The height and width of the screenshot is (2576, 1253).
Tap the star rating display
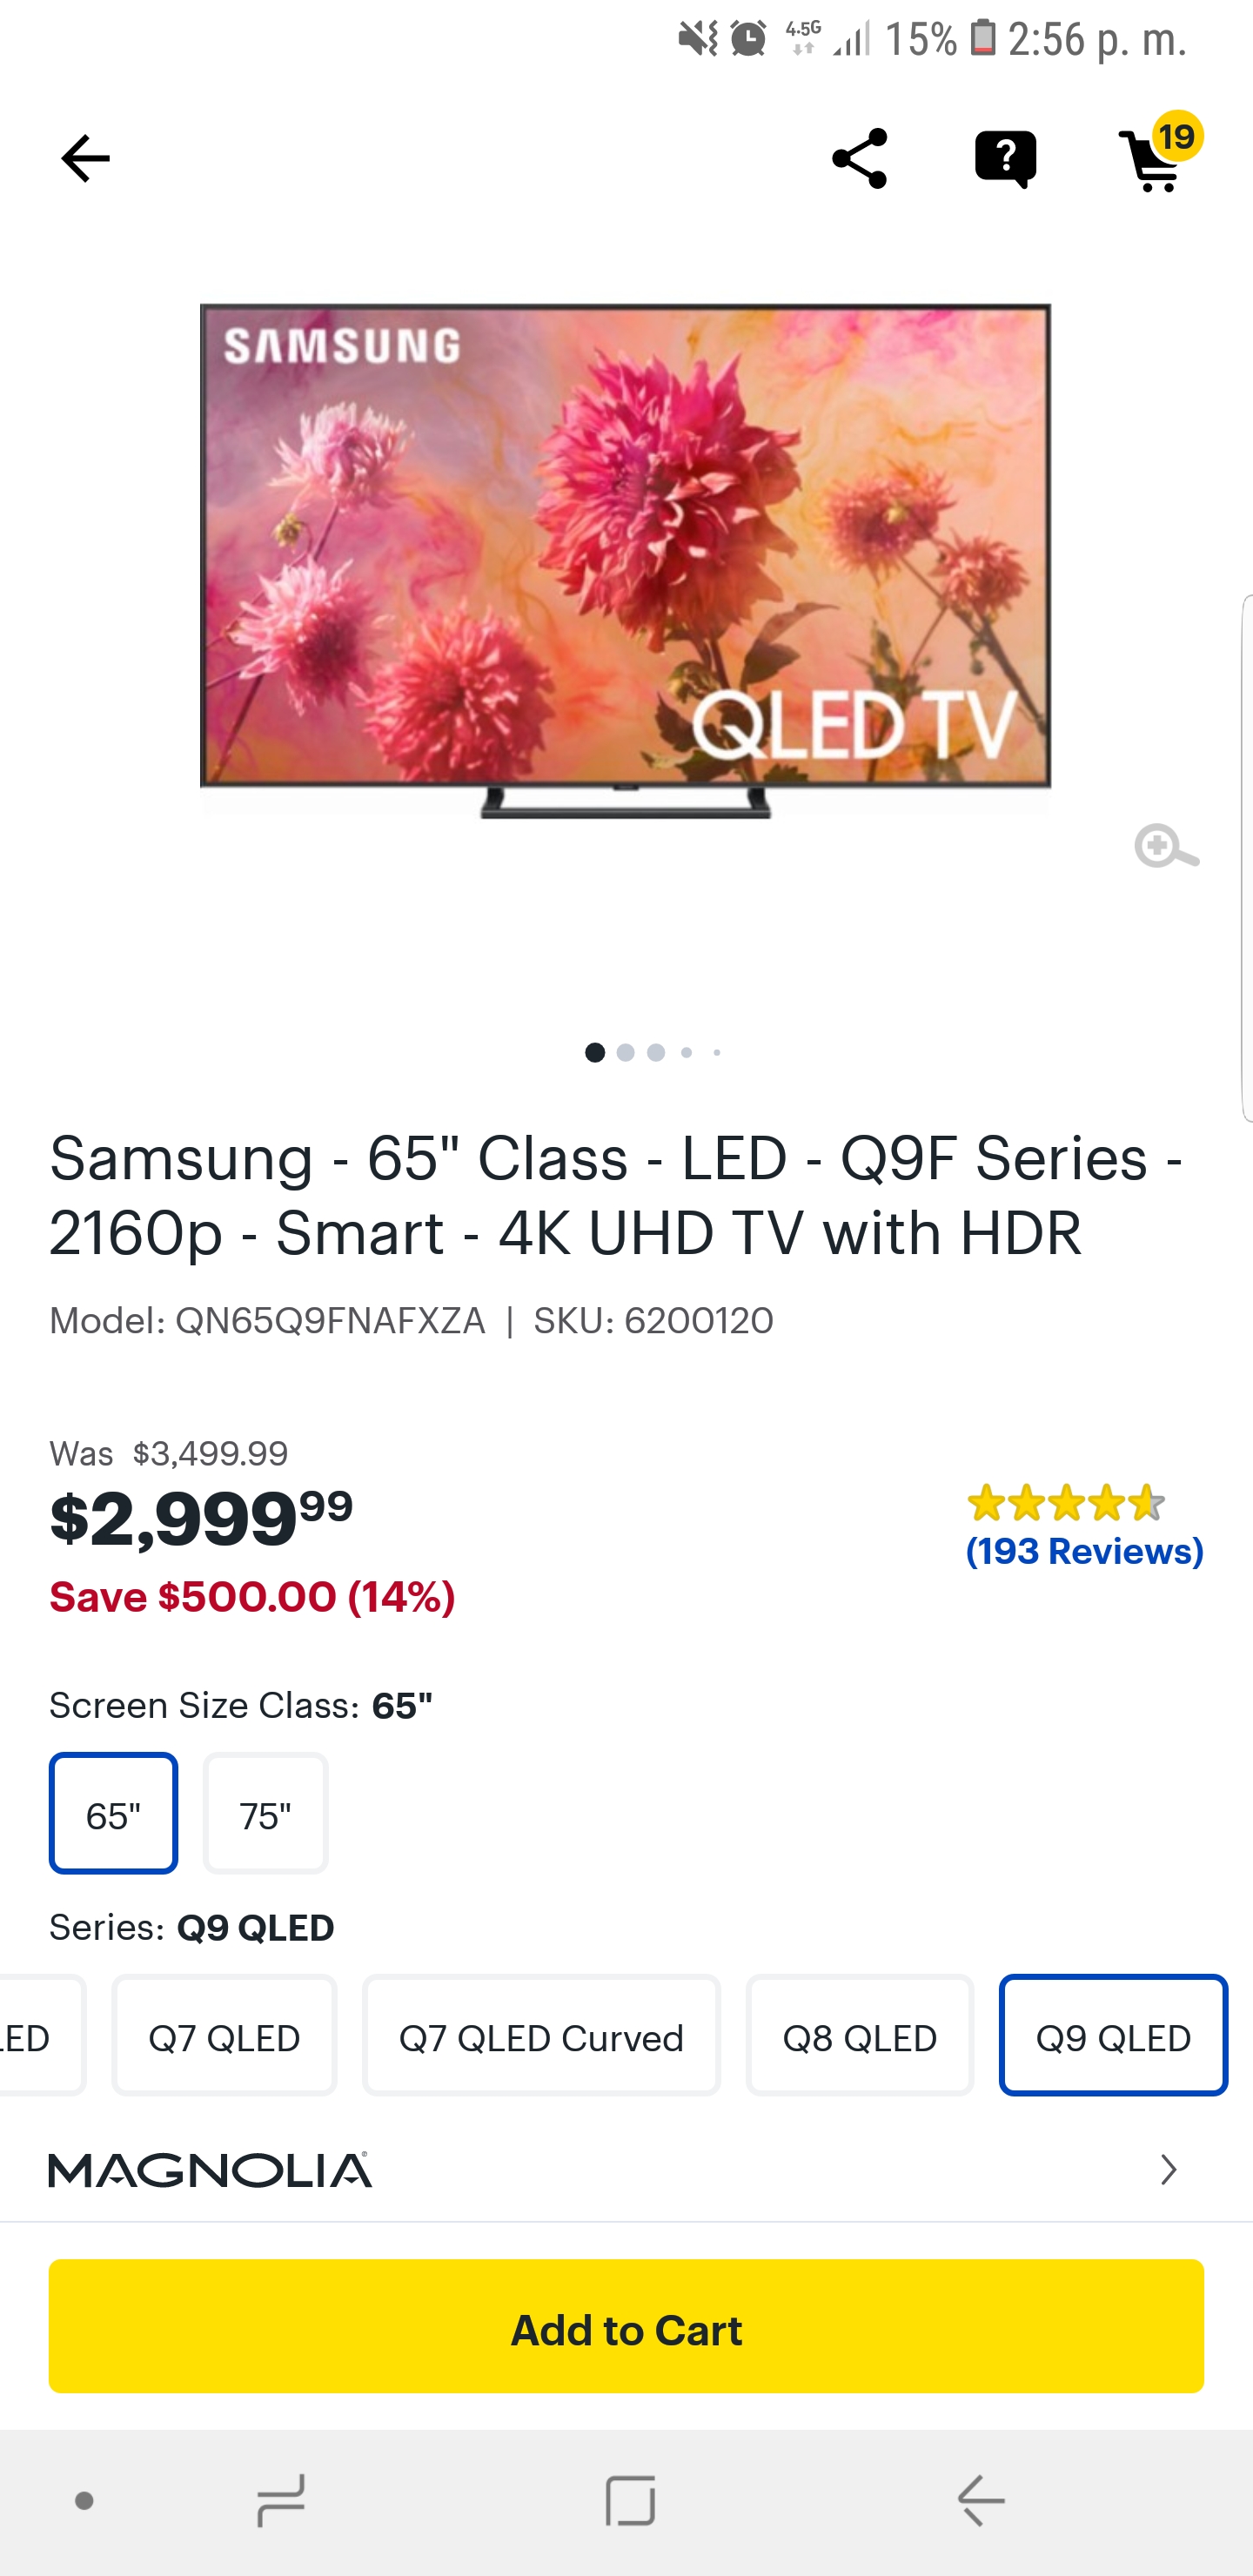(1065, 1503)
